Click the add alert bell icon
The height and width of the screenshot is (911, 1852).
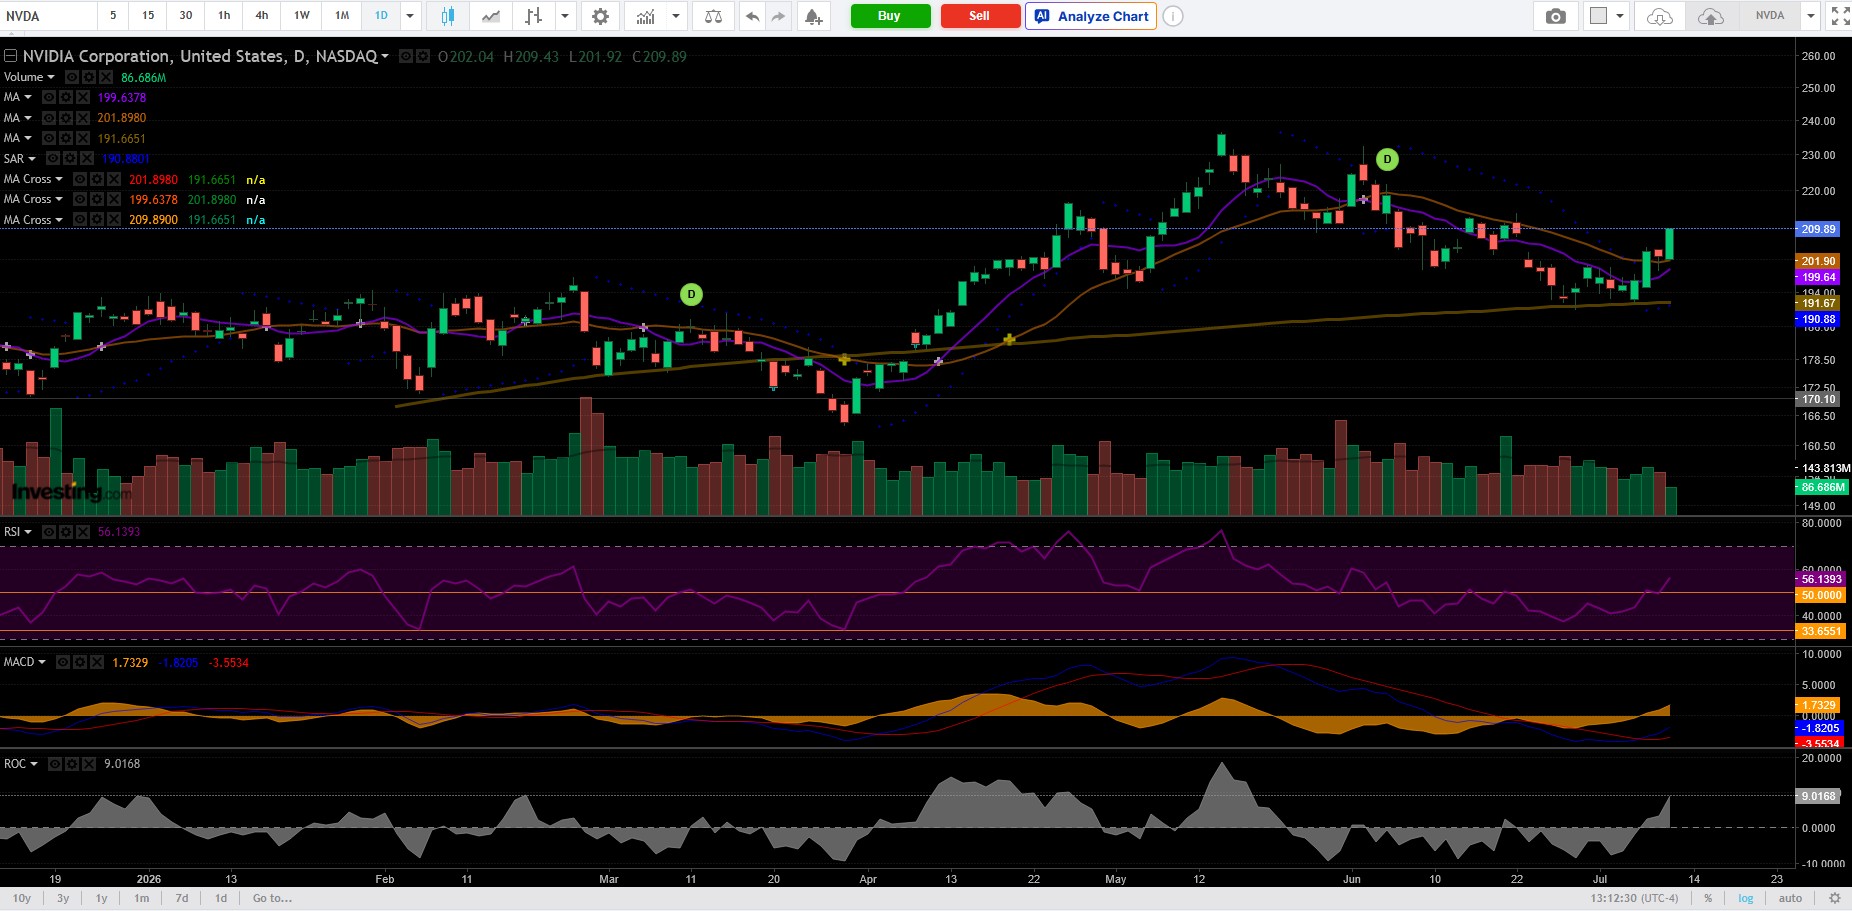tap(813, 16)
